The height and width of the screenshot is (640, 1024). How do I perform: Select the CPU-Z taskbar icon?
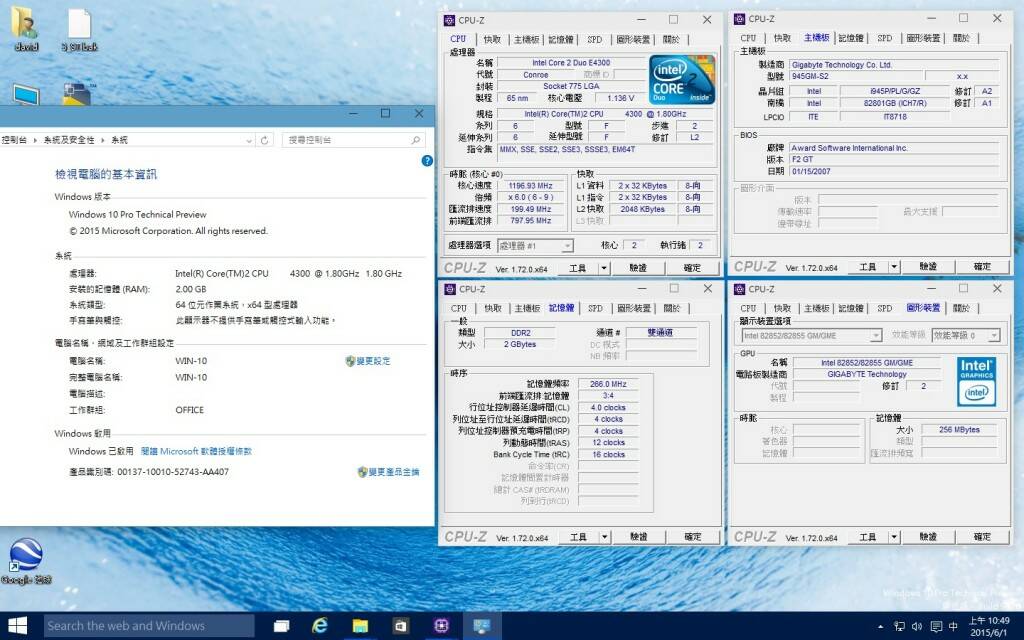(x=441, y=626)
